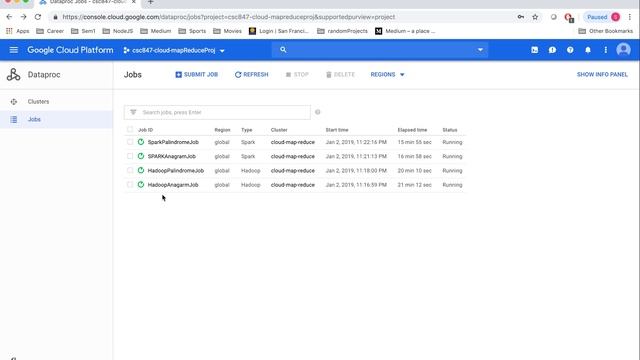Open the randomProjects bookmarks folder
640x360 pixels.
pos(342,31)
